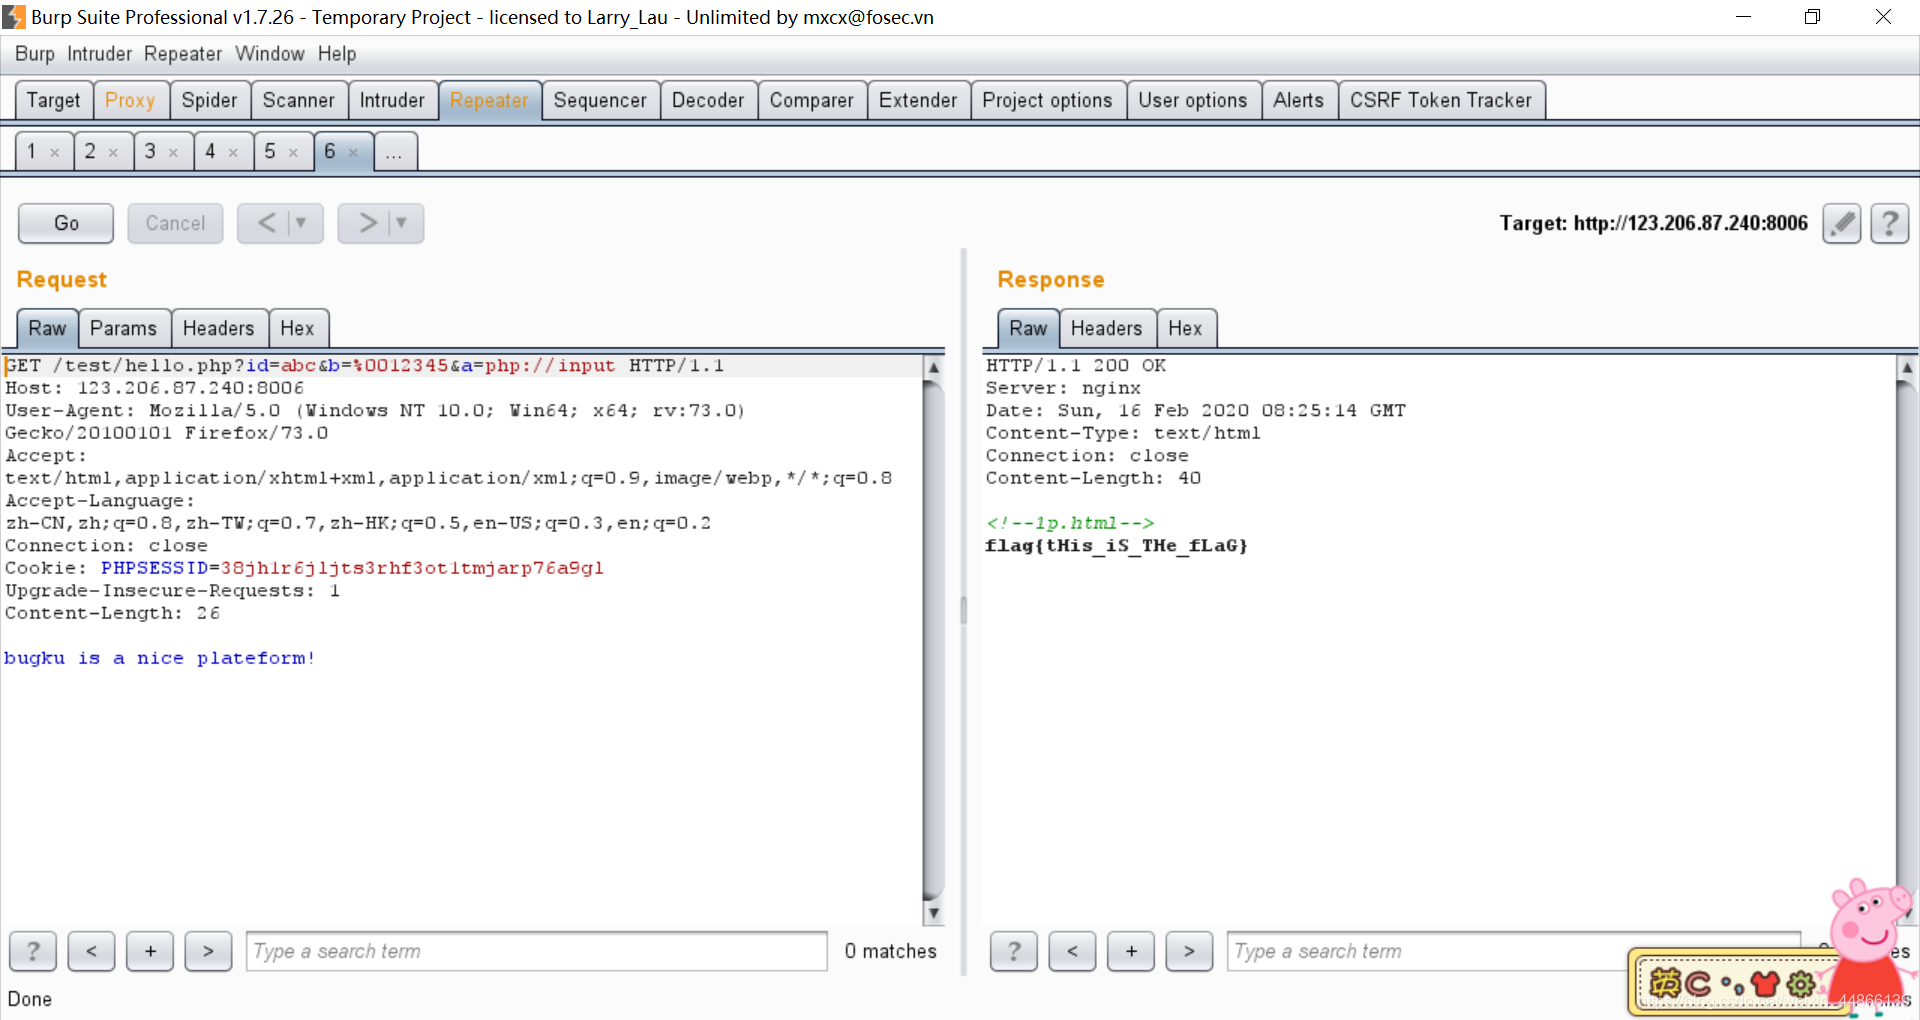Close Repeater tab 2
The image size is (1920, 1020).
click(x=113, y=153)
